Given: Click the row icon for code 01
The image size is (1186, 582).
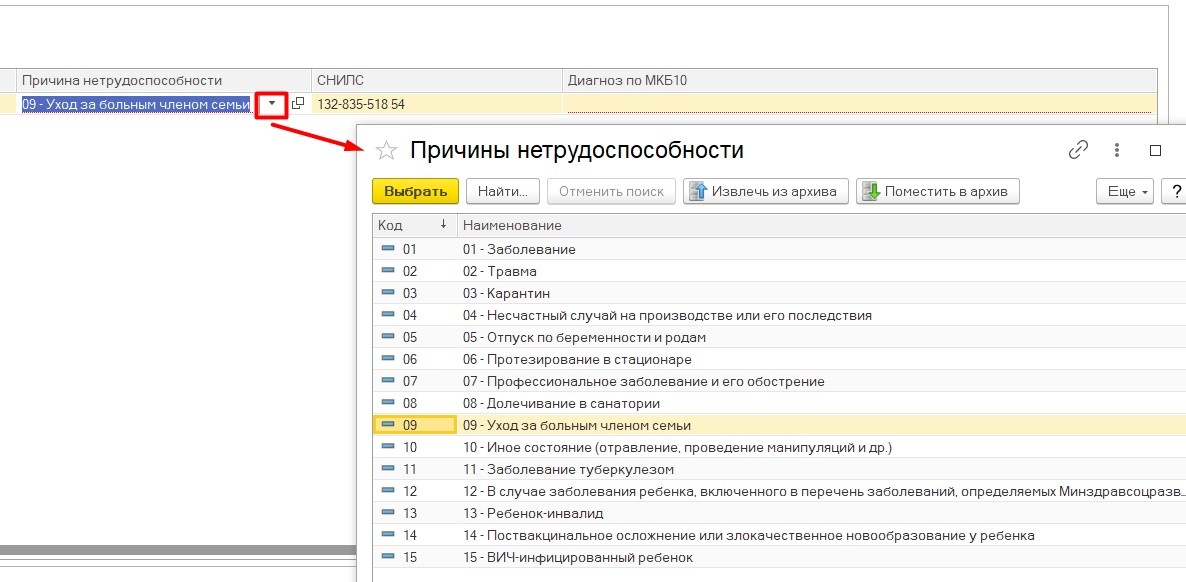Looking at the screenshot, I should point(388,249).
